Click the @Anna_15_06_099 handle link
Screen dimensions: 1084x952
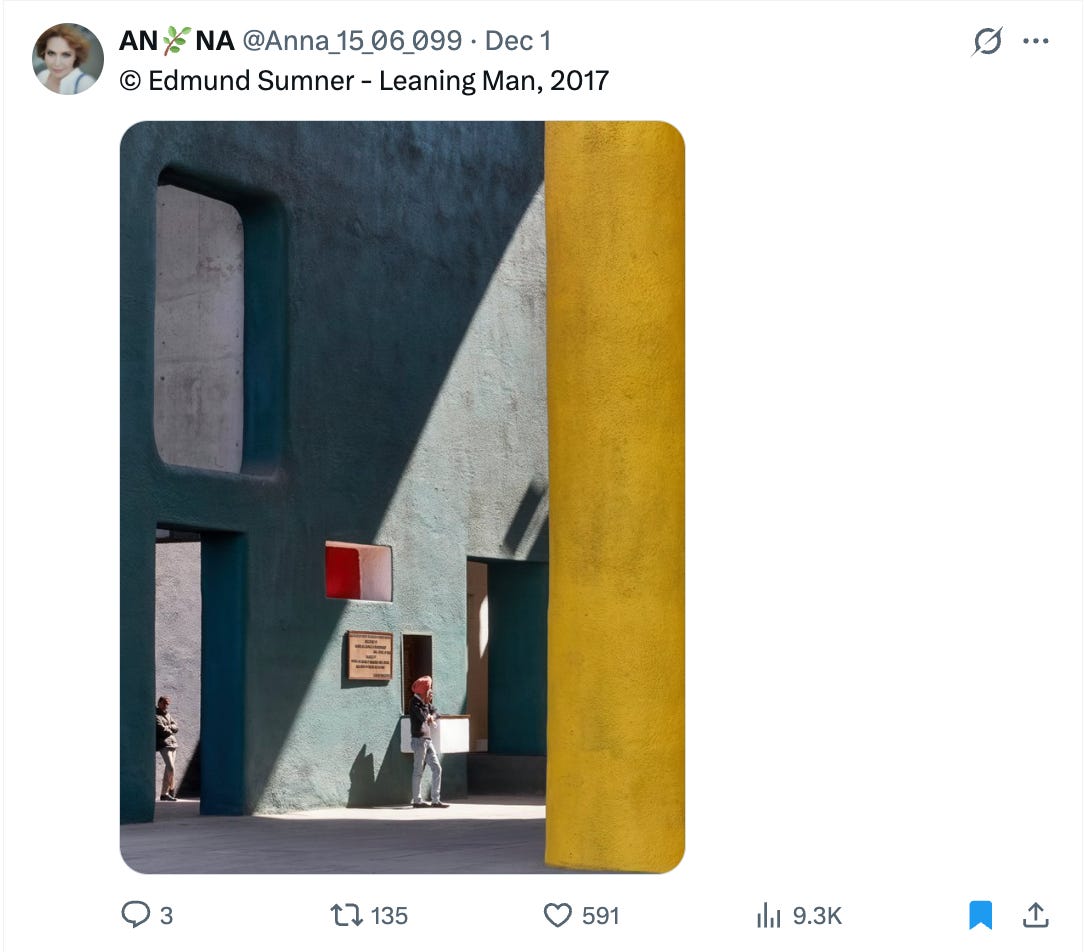[352, 41]
